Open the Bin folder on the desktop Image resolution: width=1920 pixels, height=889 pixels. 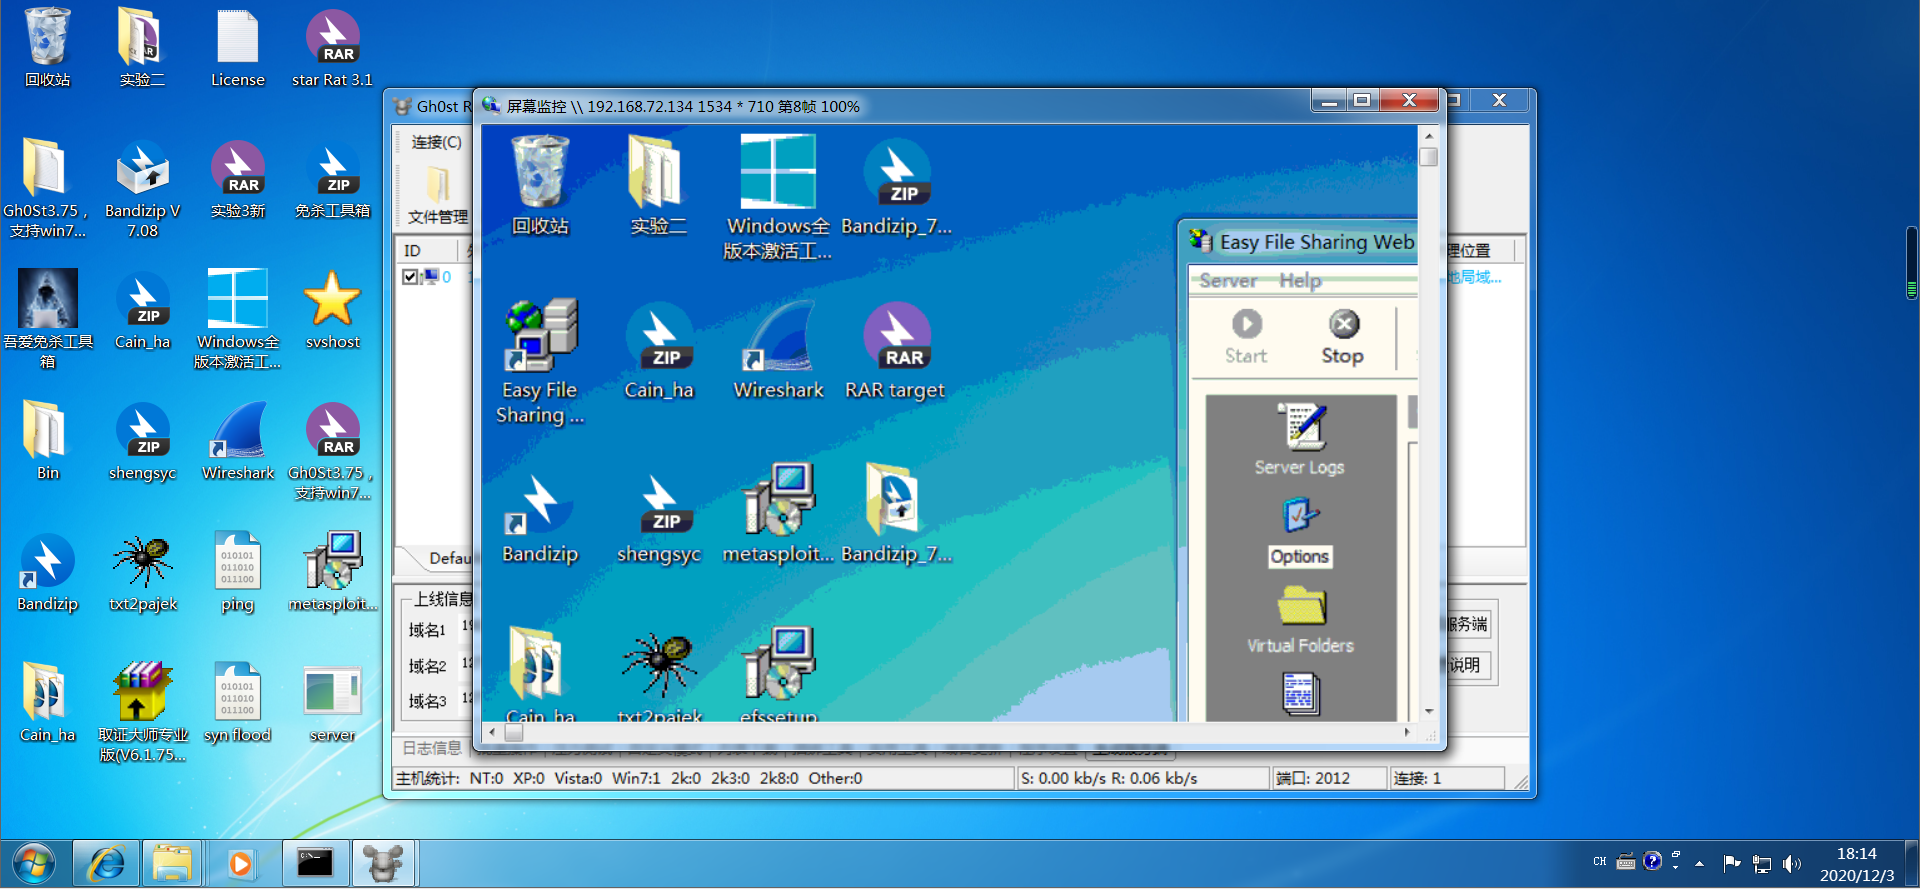click(x=48, y=441)
